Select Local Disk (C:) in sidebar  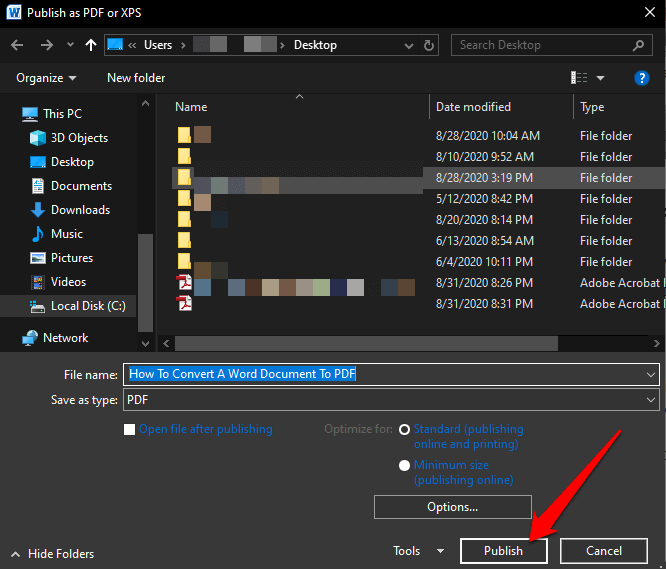(x=87, y=306)
